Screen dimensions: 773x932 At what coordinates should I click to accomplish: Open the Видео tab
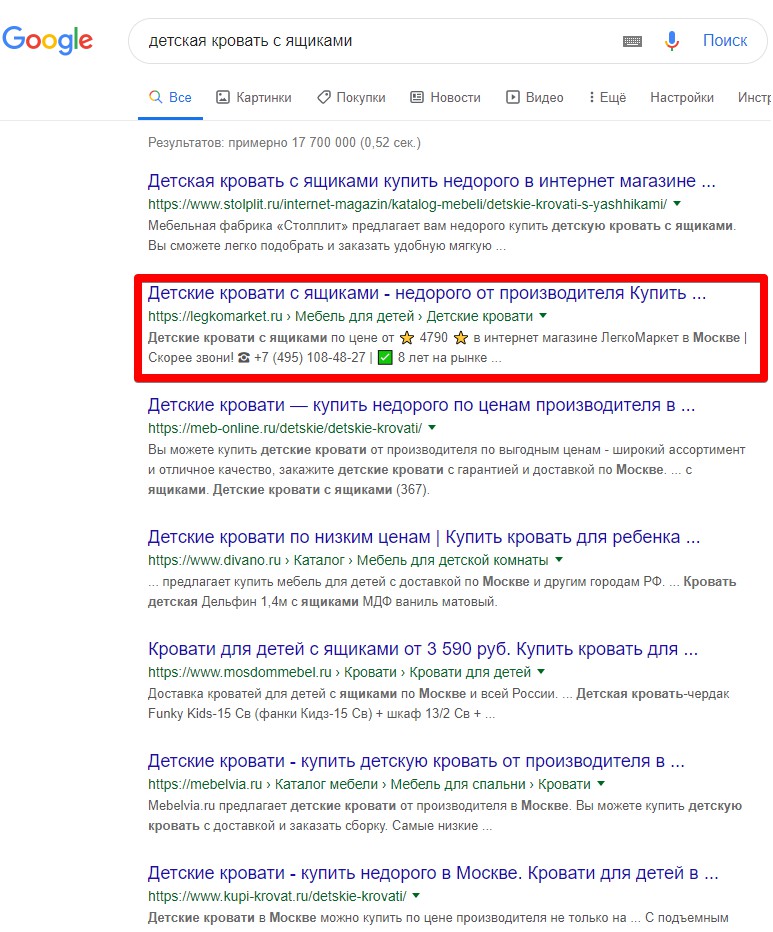tap(535, 97)
